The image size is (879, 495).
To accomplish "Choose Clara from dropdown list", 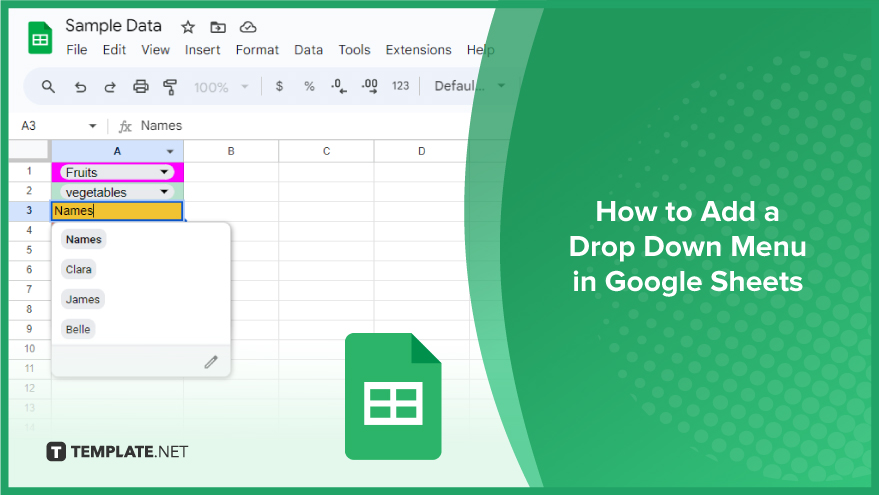I will (78, 270).
